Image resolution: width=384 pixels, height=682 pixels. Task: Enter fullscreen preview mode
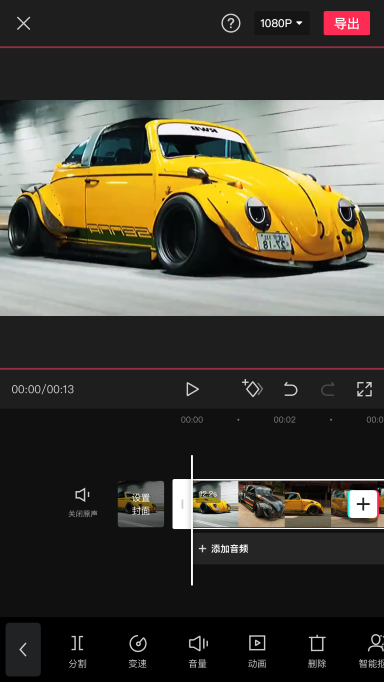pos(364,389)
